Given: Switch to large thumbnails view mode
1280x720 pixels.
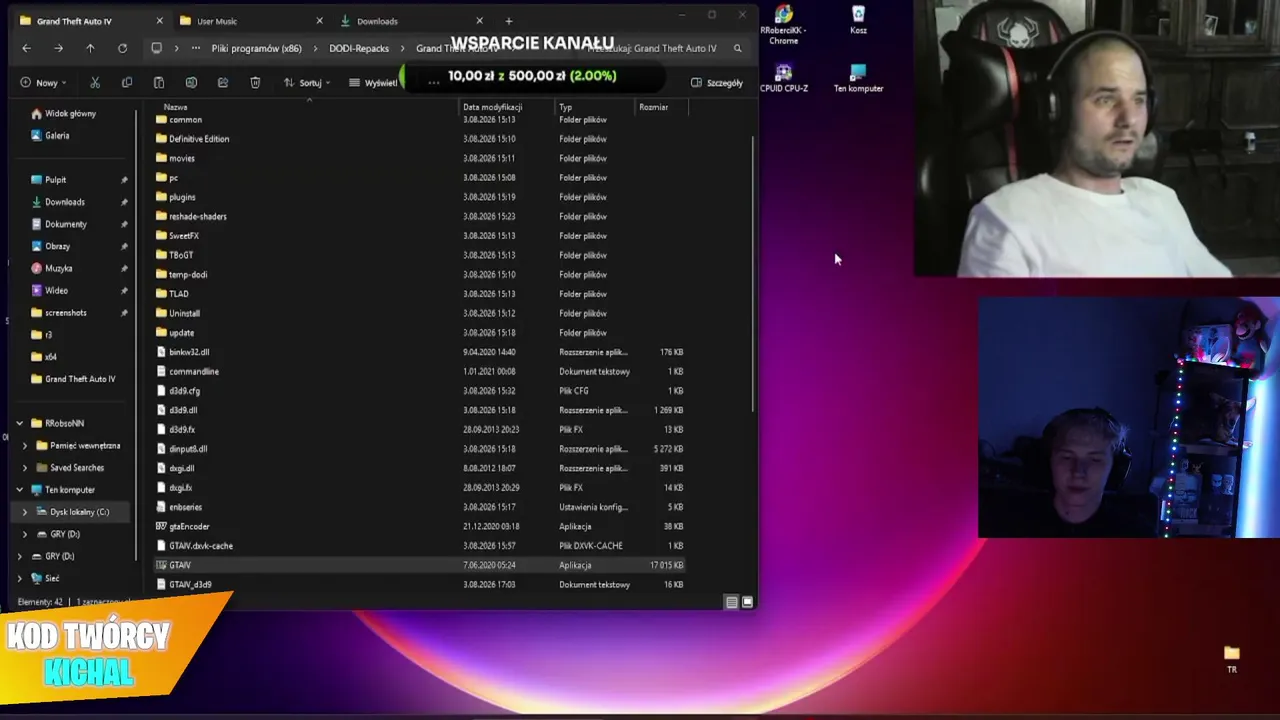Looking at the screenshot, I should pyautogui.click(x=747, y=602).
